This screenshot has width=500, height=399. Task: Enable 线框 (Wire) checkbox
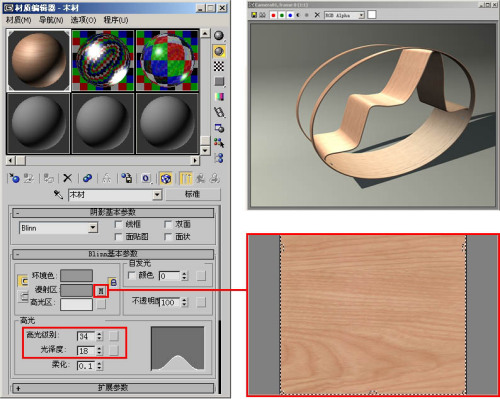[118, 224]
